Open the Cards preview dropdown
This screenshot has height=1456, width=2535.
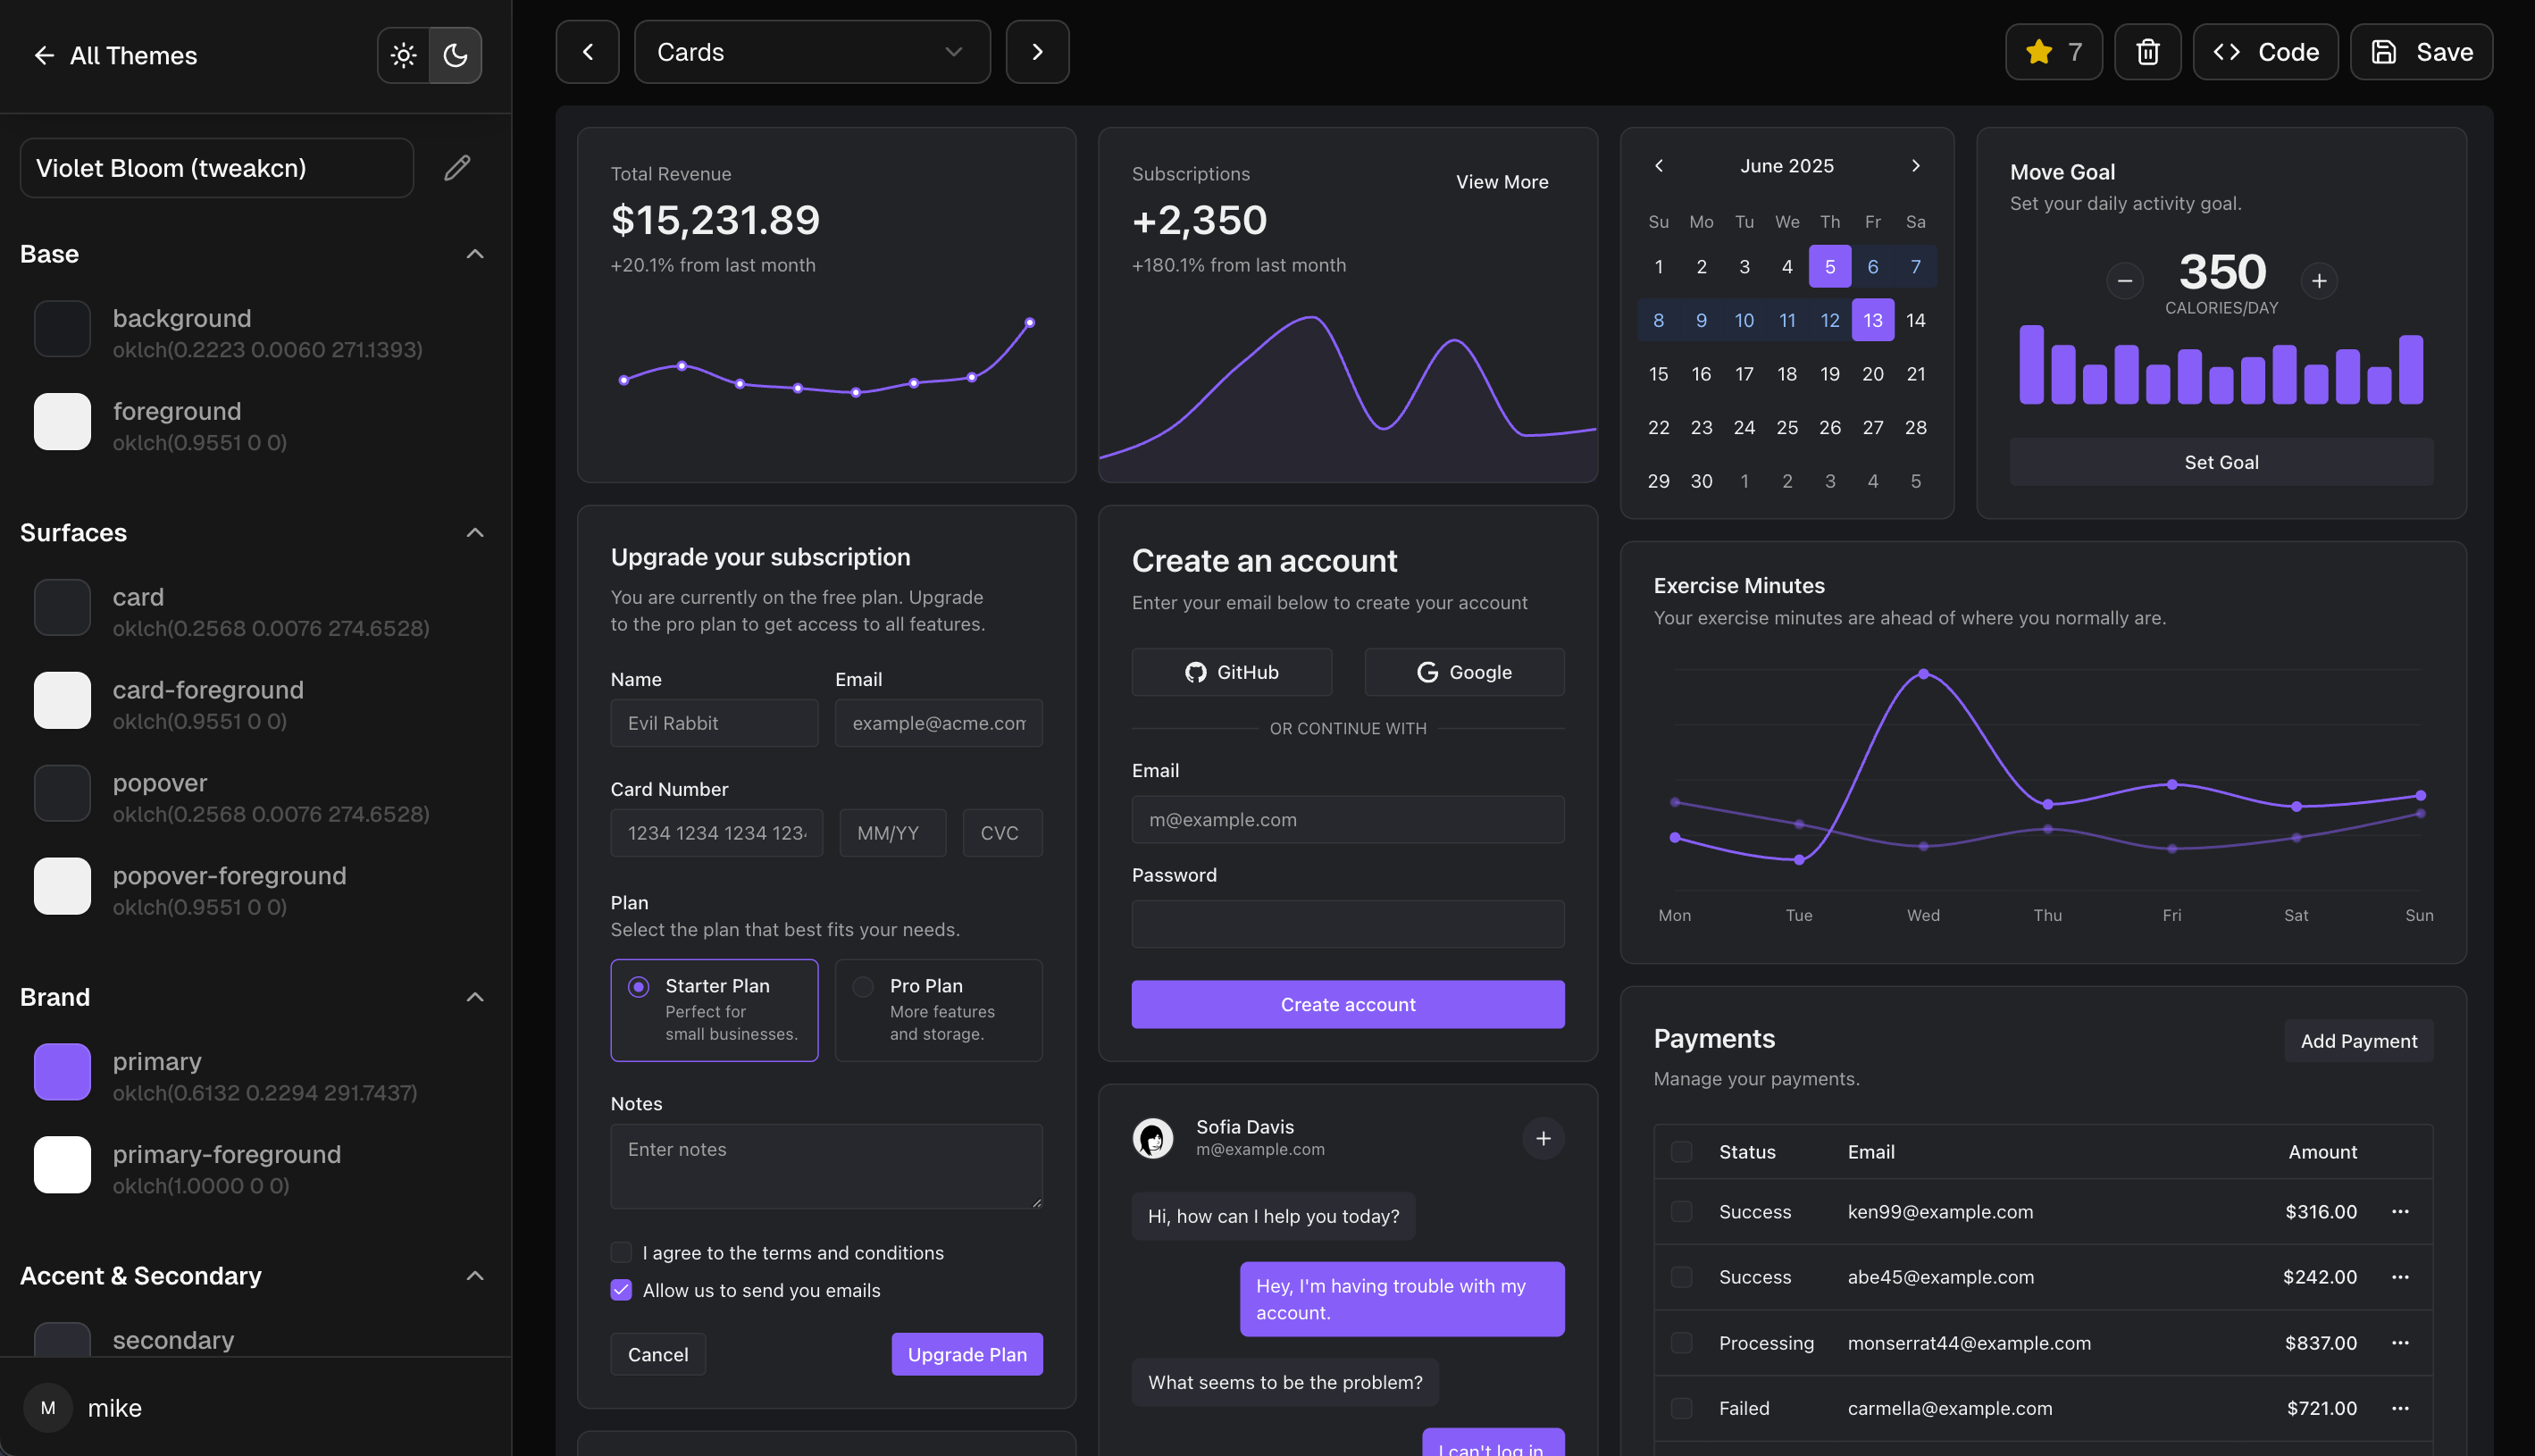point(811,52)
